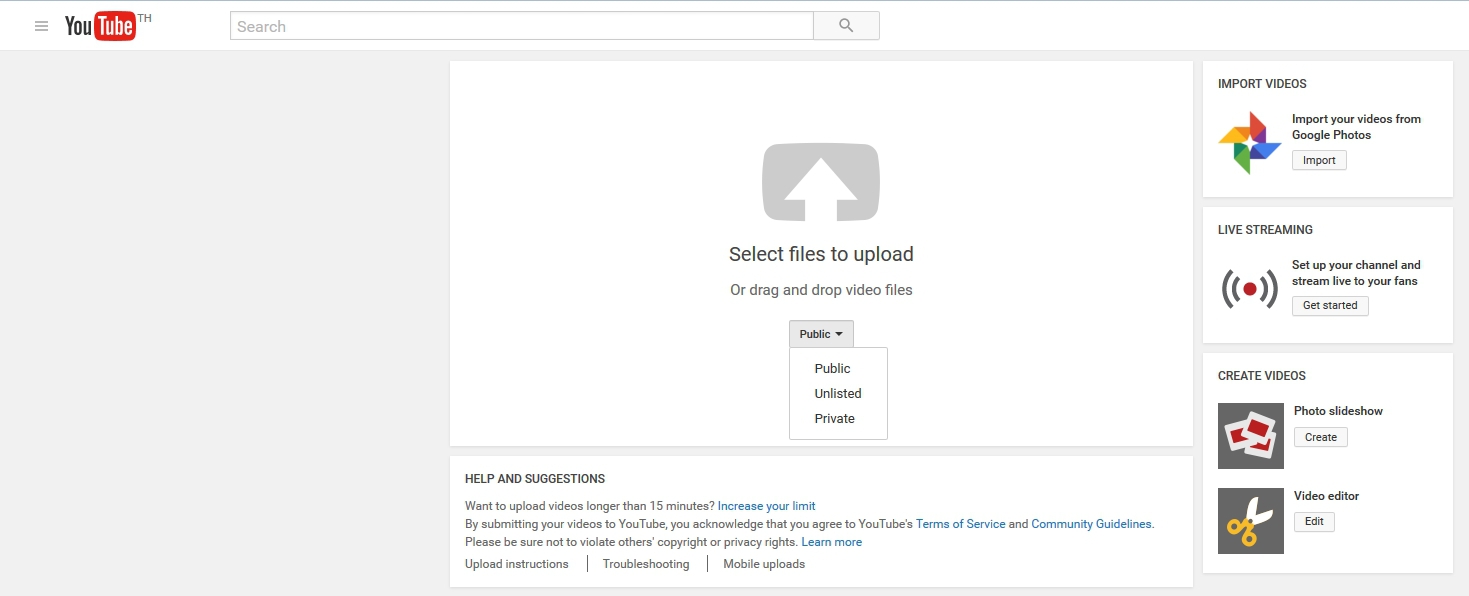Open the Increase your limit link
This screenshot has height=596, width=1469.
tap(766, 506)
